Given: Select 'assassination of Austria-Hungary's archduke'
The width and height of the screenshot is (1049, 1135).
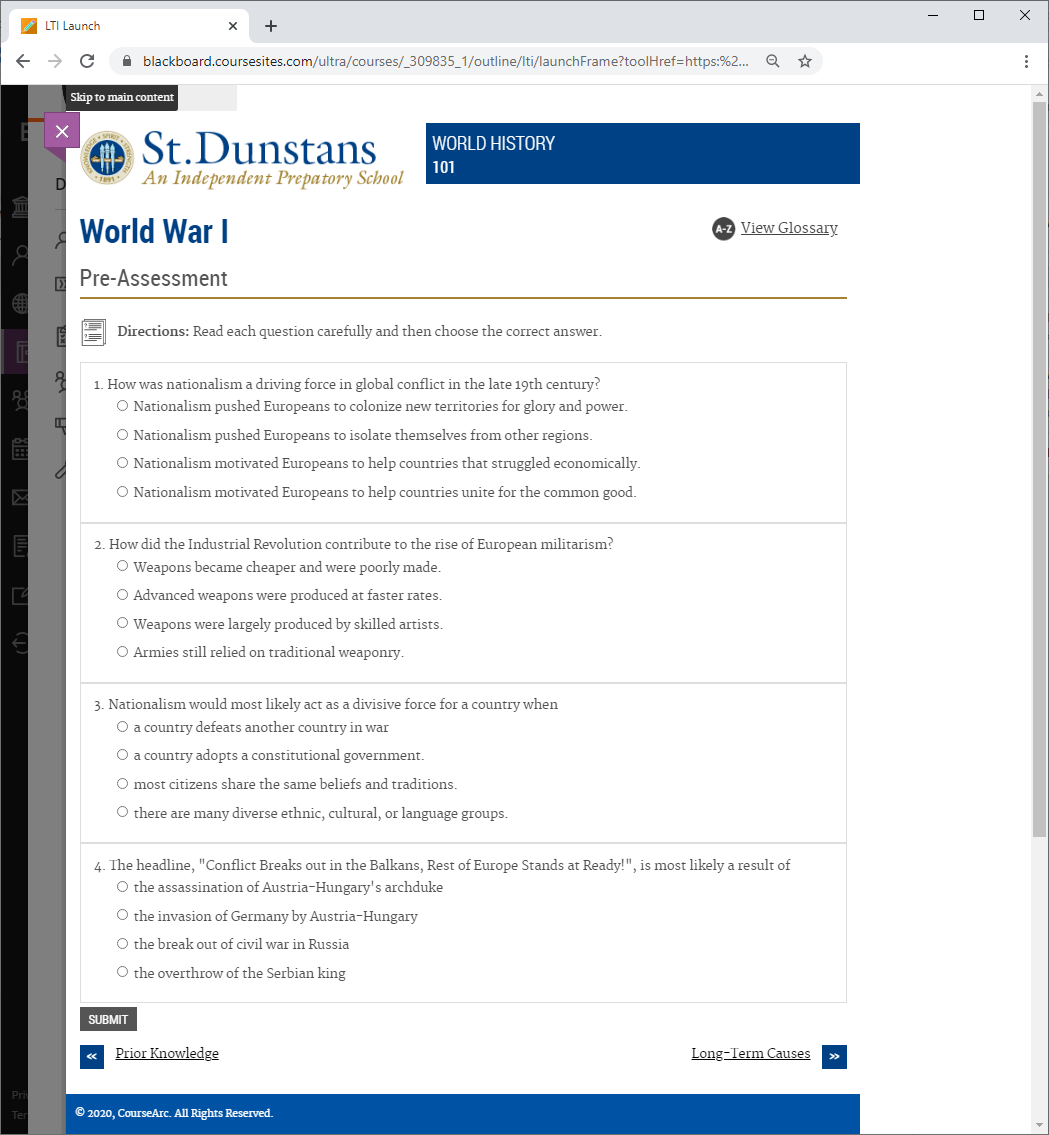Looking at the screenshot, I should [x=122, y=887].
